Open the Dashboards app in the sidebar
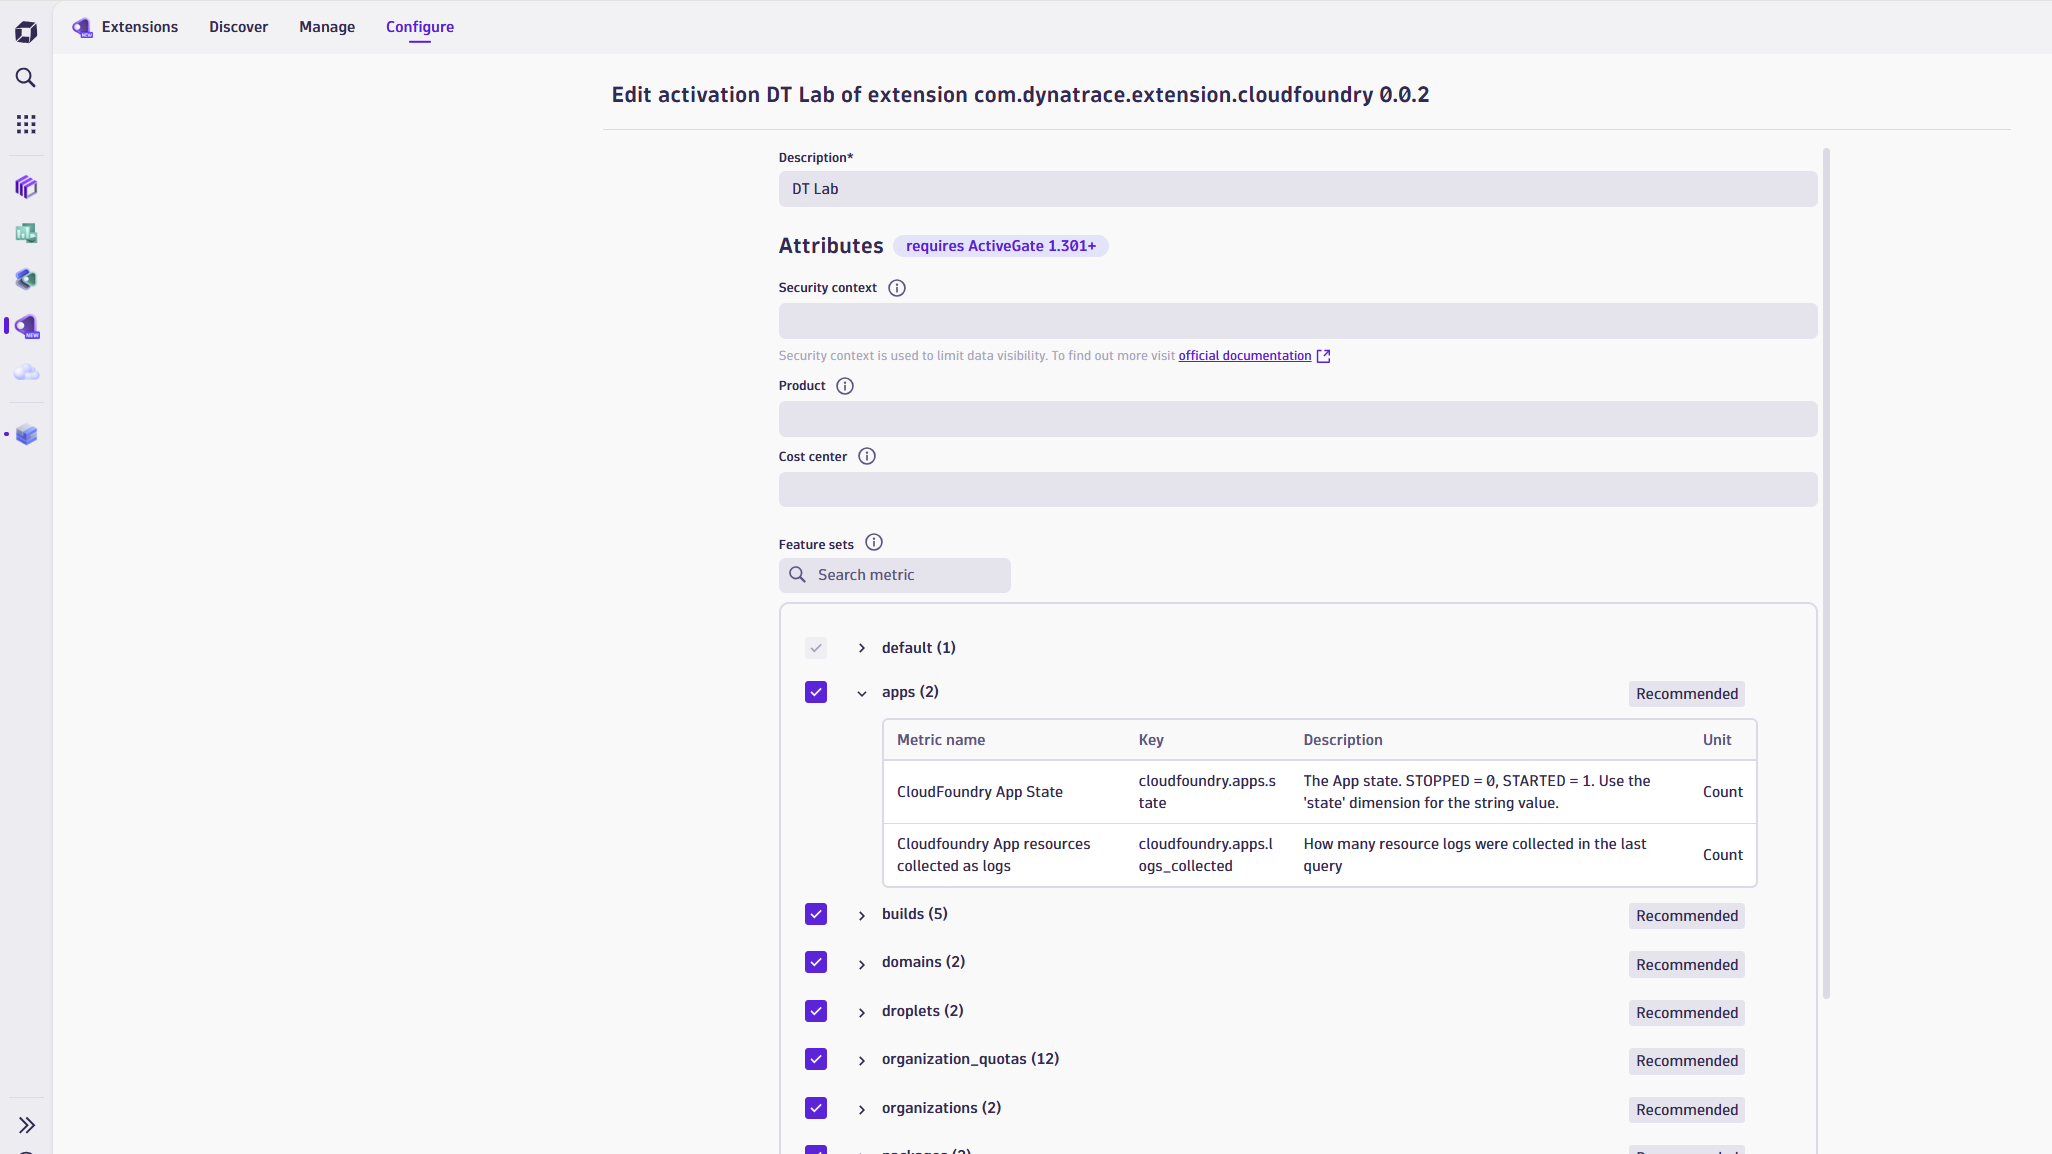2052x1154 pixels. point(26,233)
